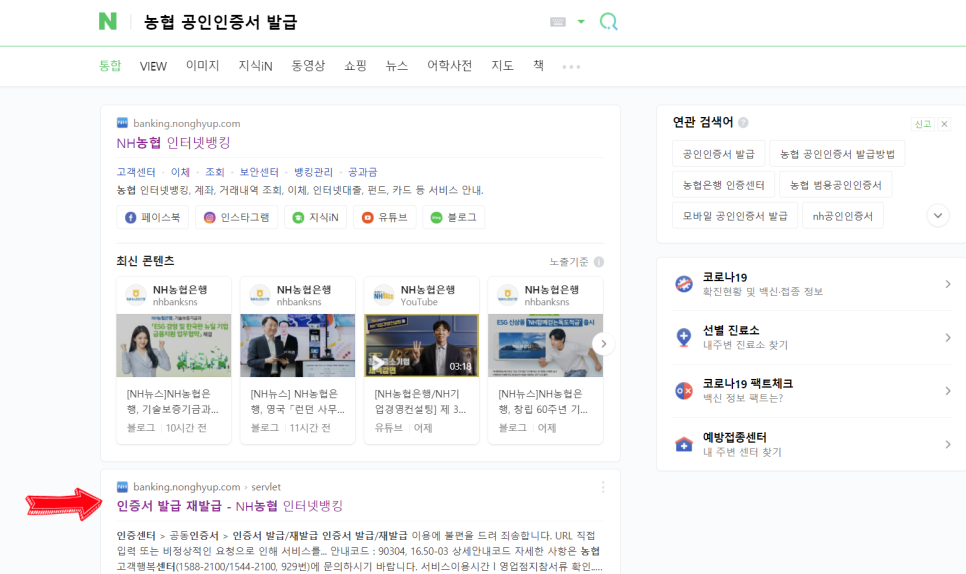The width and height of the screenshot is (966, 574).
Task: Click the 코로나19 팩트체크 OX icon
Action: click(684, 390)
